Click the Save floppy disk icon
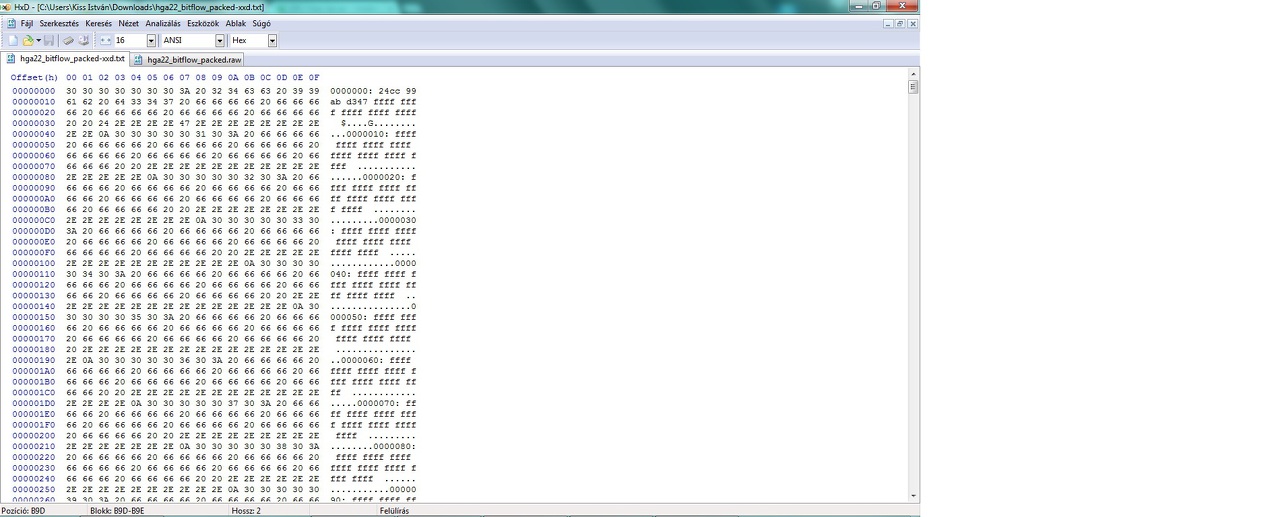This screenshot has height=517, width=1280. [x=49, y=41]
